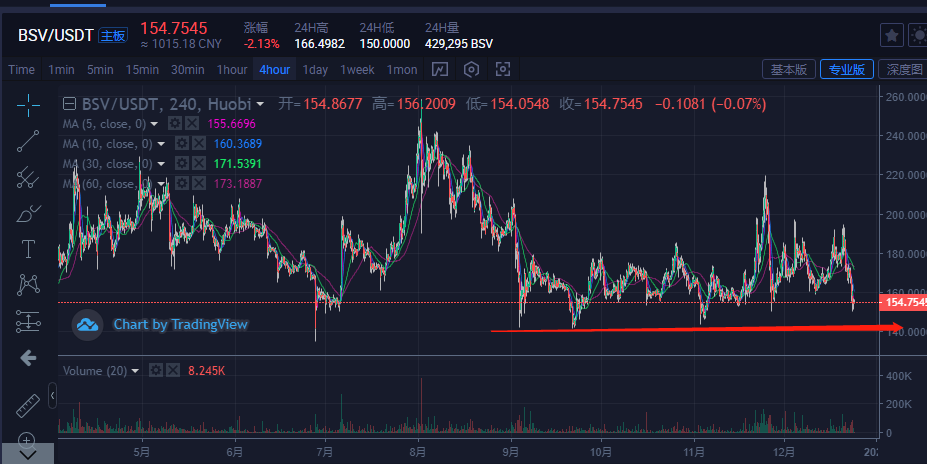Select the pitchfork drawing tool
Viewport: 927px width, 464px height.
(x=28, y=177)
